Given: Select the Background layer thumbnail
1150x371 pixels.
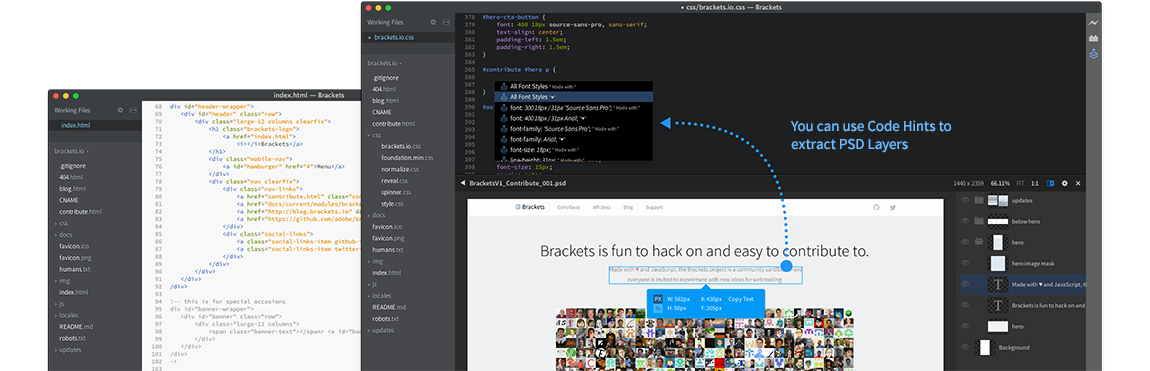Looking at the screenshot, I should click(x=985, y=347).
